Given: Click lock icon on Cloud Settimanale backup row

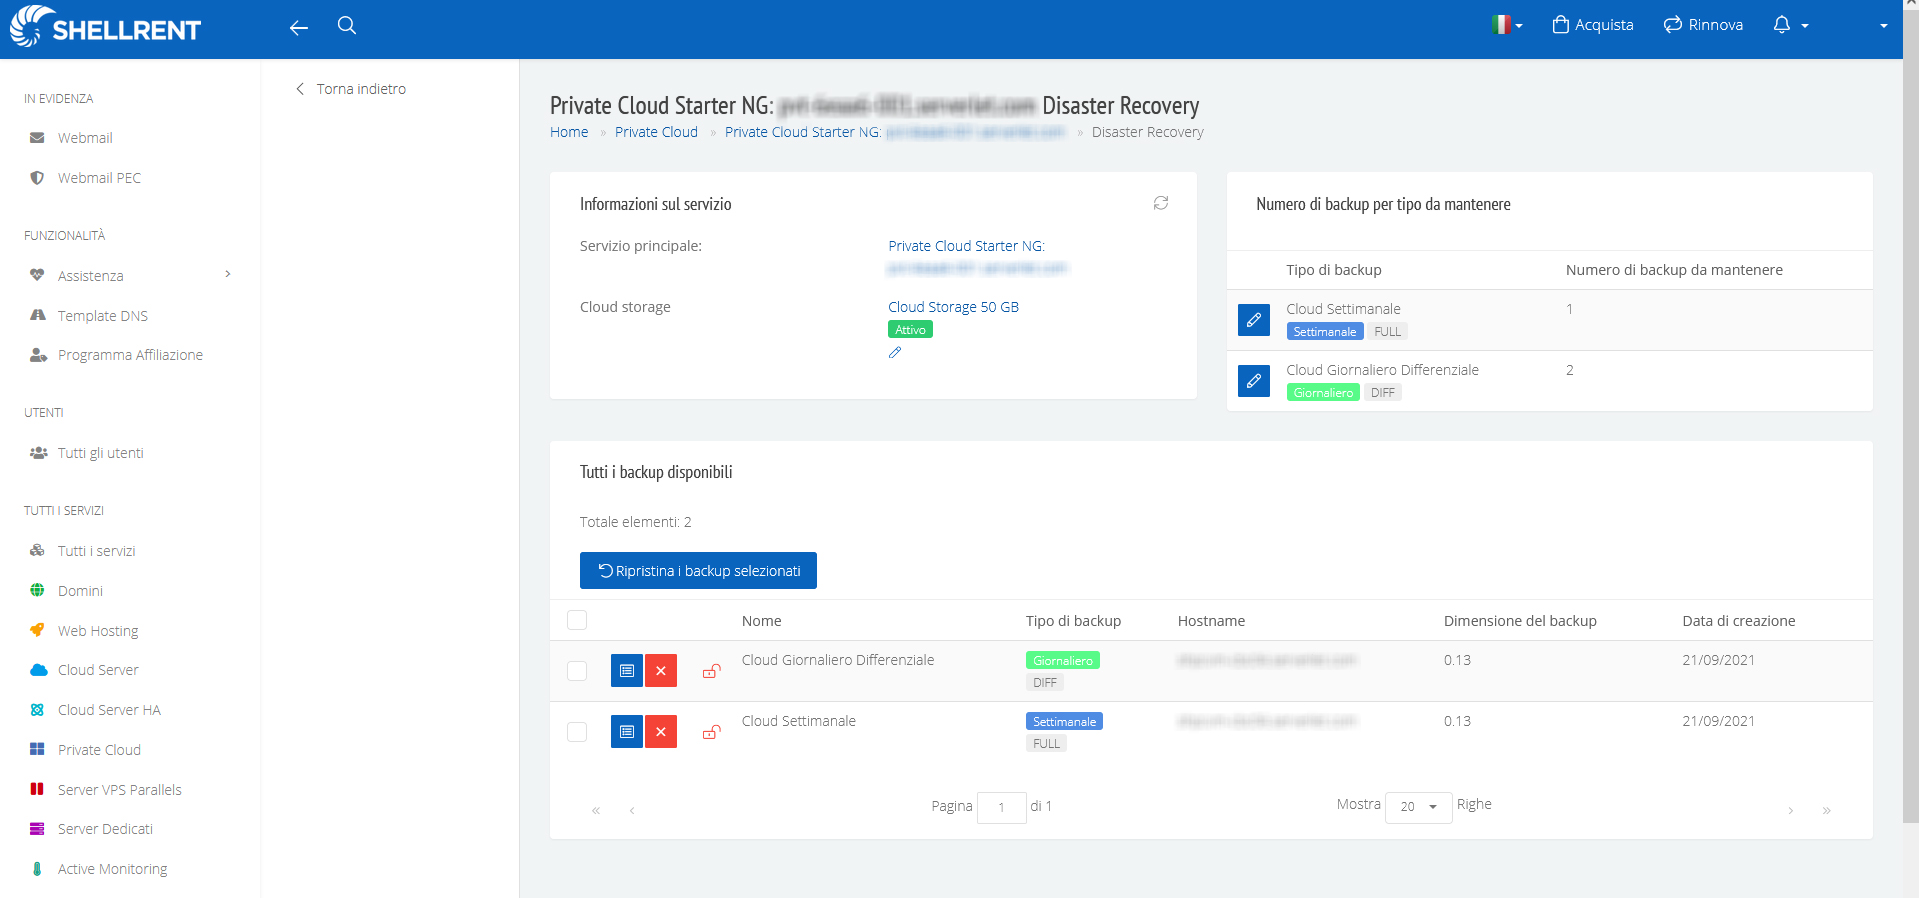Looking at the screenshot, I should [x=711, y=732].
